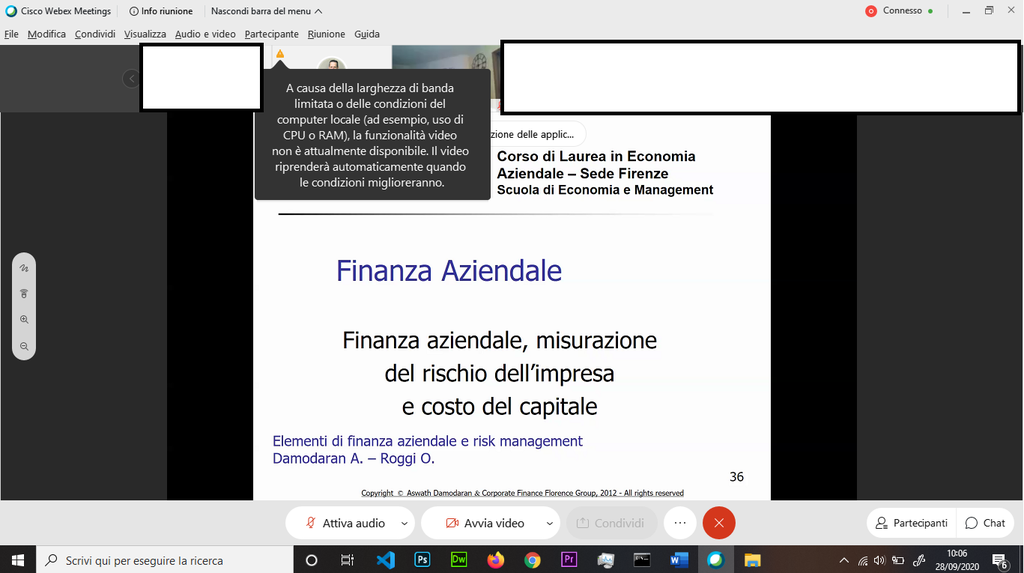
Task: Open Visual Studio Code from taskbar
Action: (x=385, y=560)
